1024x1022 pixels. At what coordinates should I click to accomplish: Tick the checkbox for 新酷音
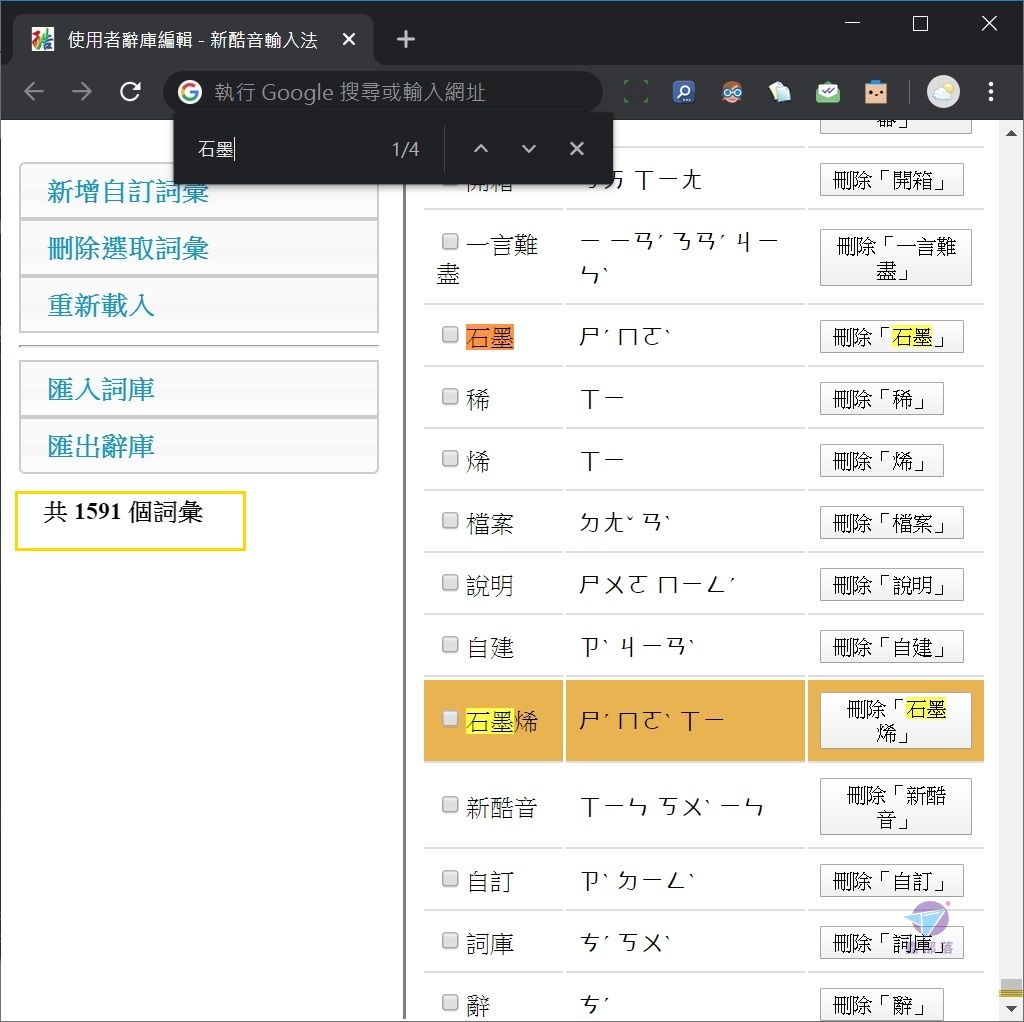(450, 805)
